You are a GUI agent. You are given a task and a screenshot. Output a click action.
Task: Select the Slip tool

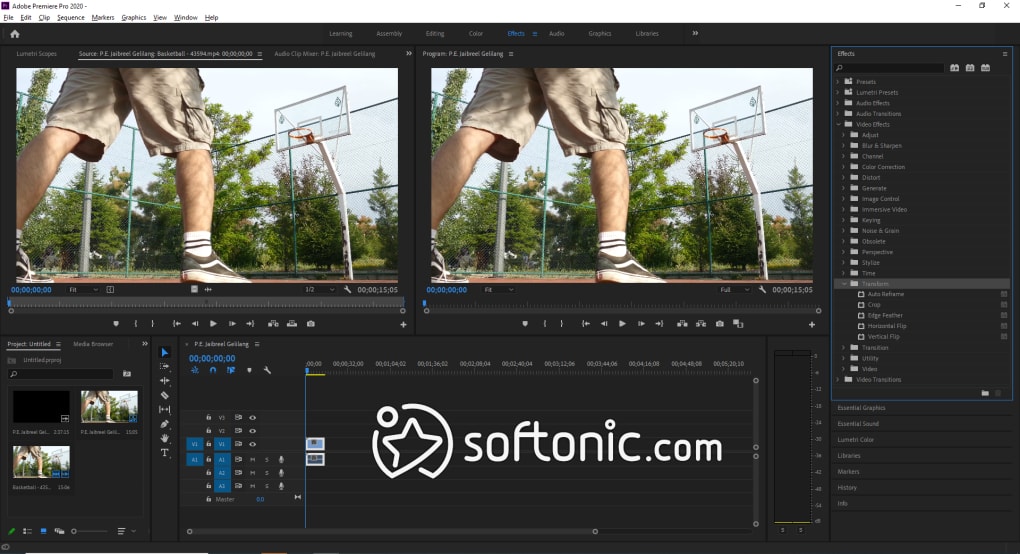point(165,409)
